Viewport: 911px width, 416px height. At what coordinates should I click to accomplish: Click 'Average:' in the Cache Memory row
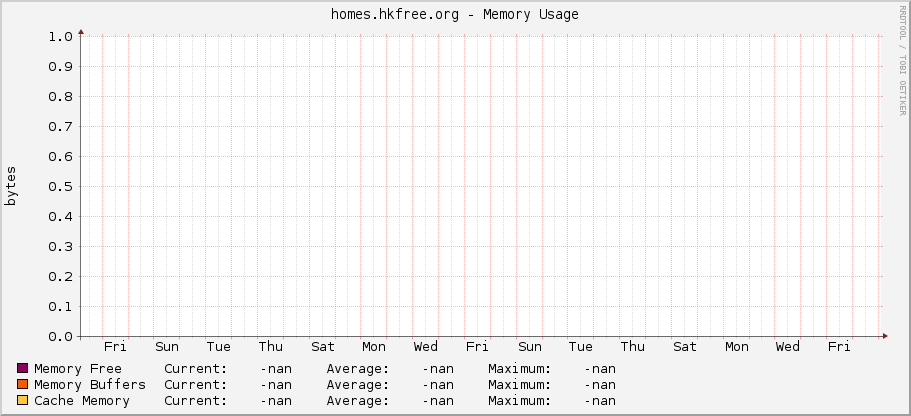(x=358, y=400)
